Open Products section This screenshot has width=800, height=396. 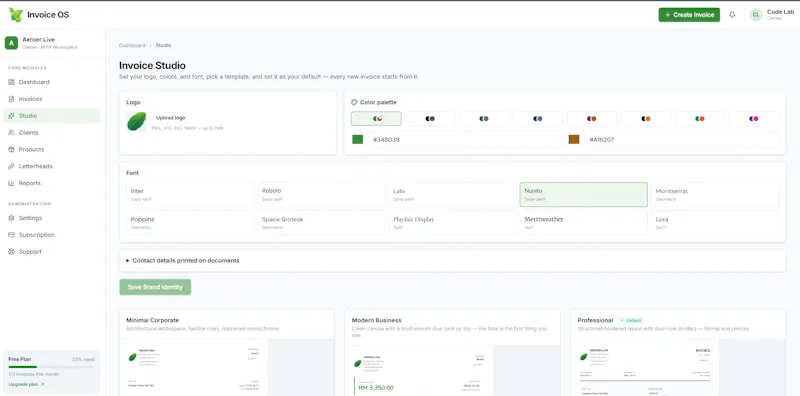pyautogui.click(x=51, y=150)
